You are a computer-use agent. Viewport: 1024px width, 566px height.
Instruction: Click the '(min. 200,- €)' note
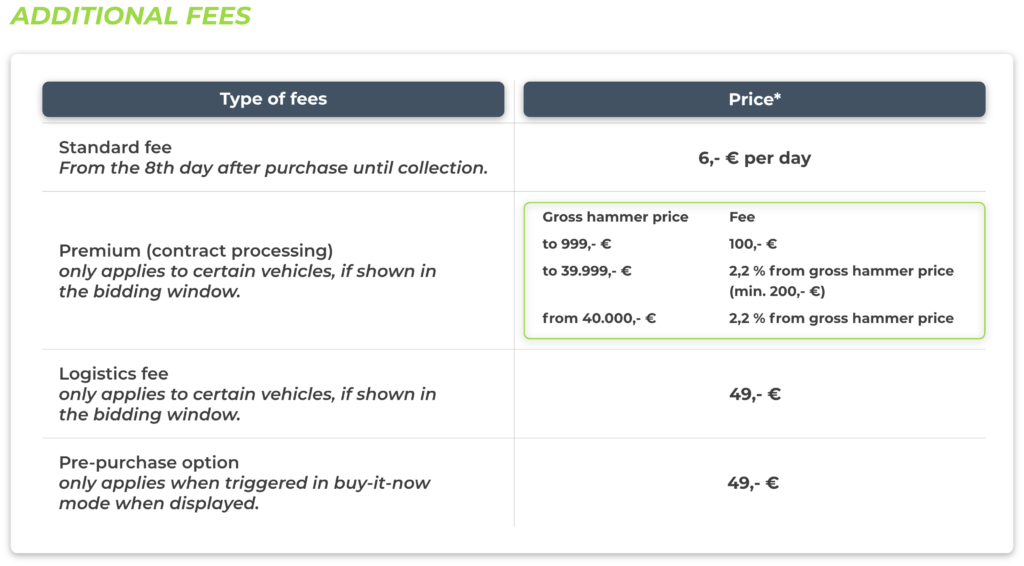pyautogui.click(x=777, y=291)
